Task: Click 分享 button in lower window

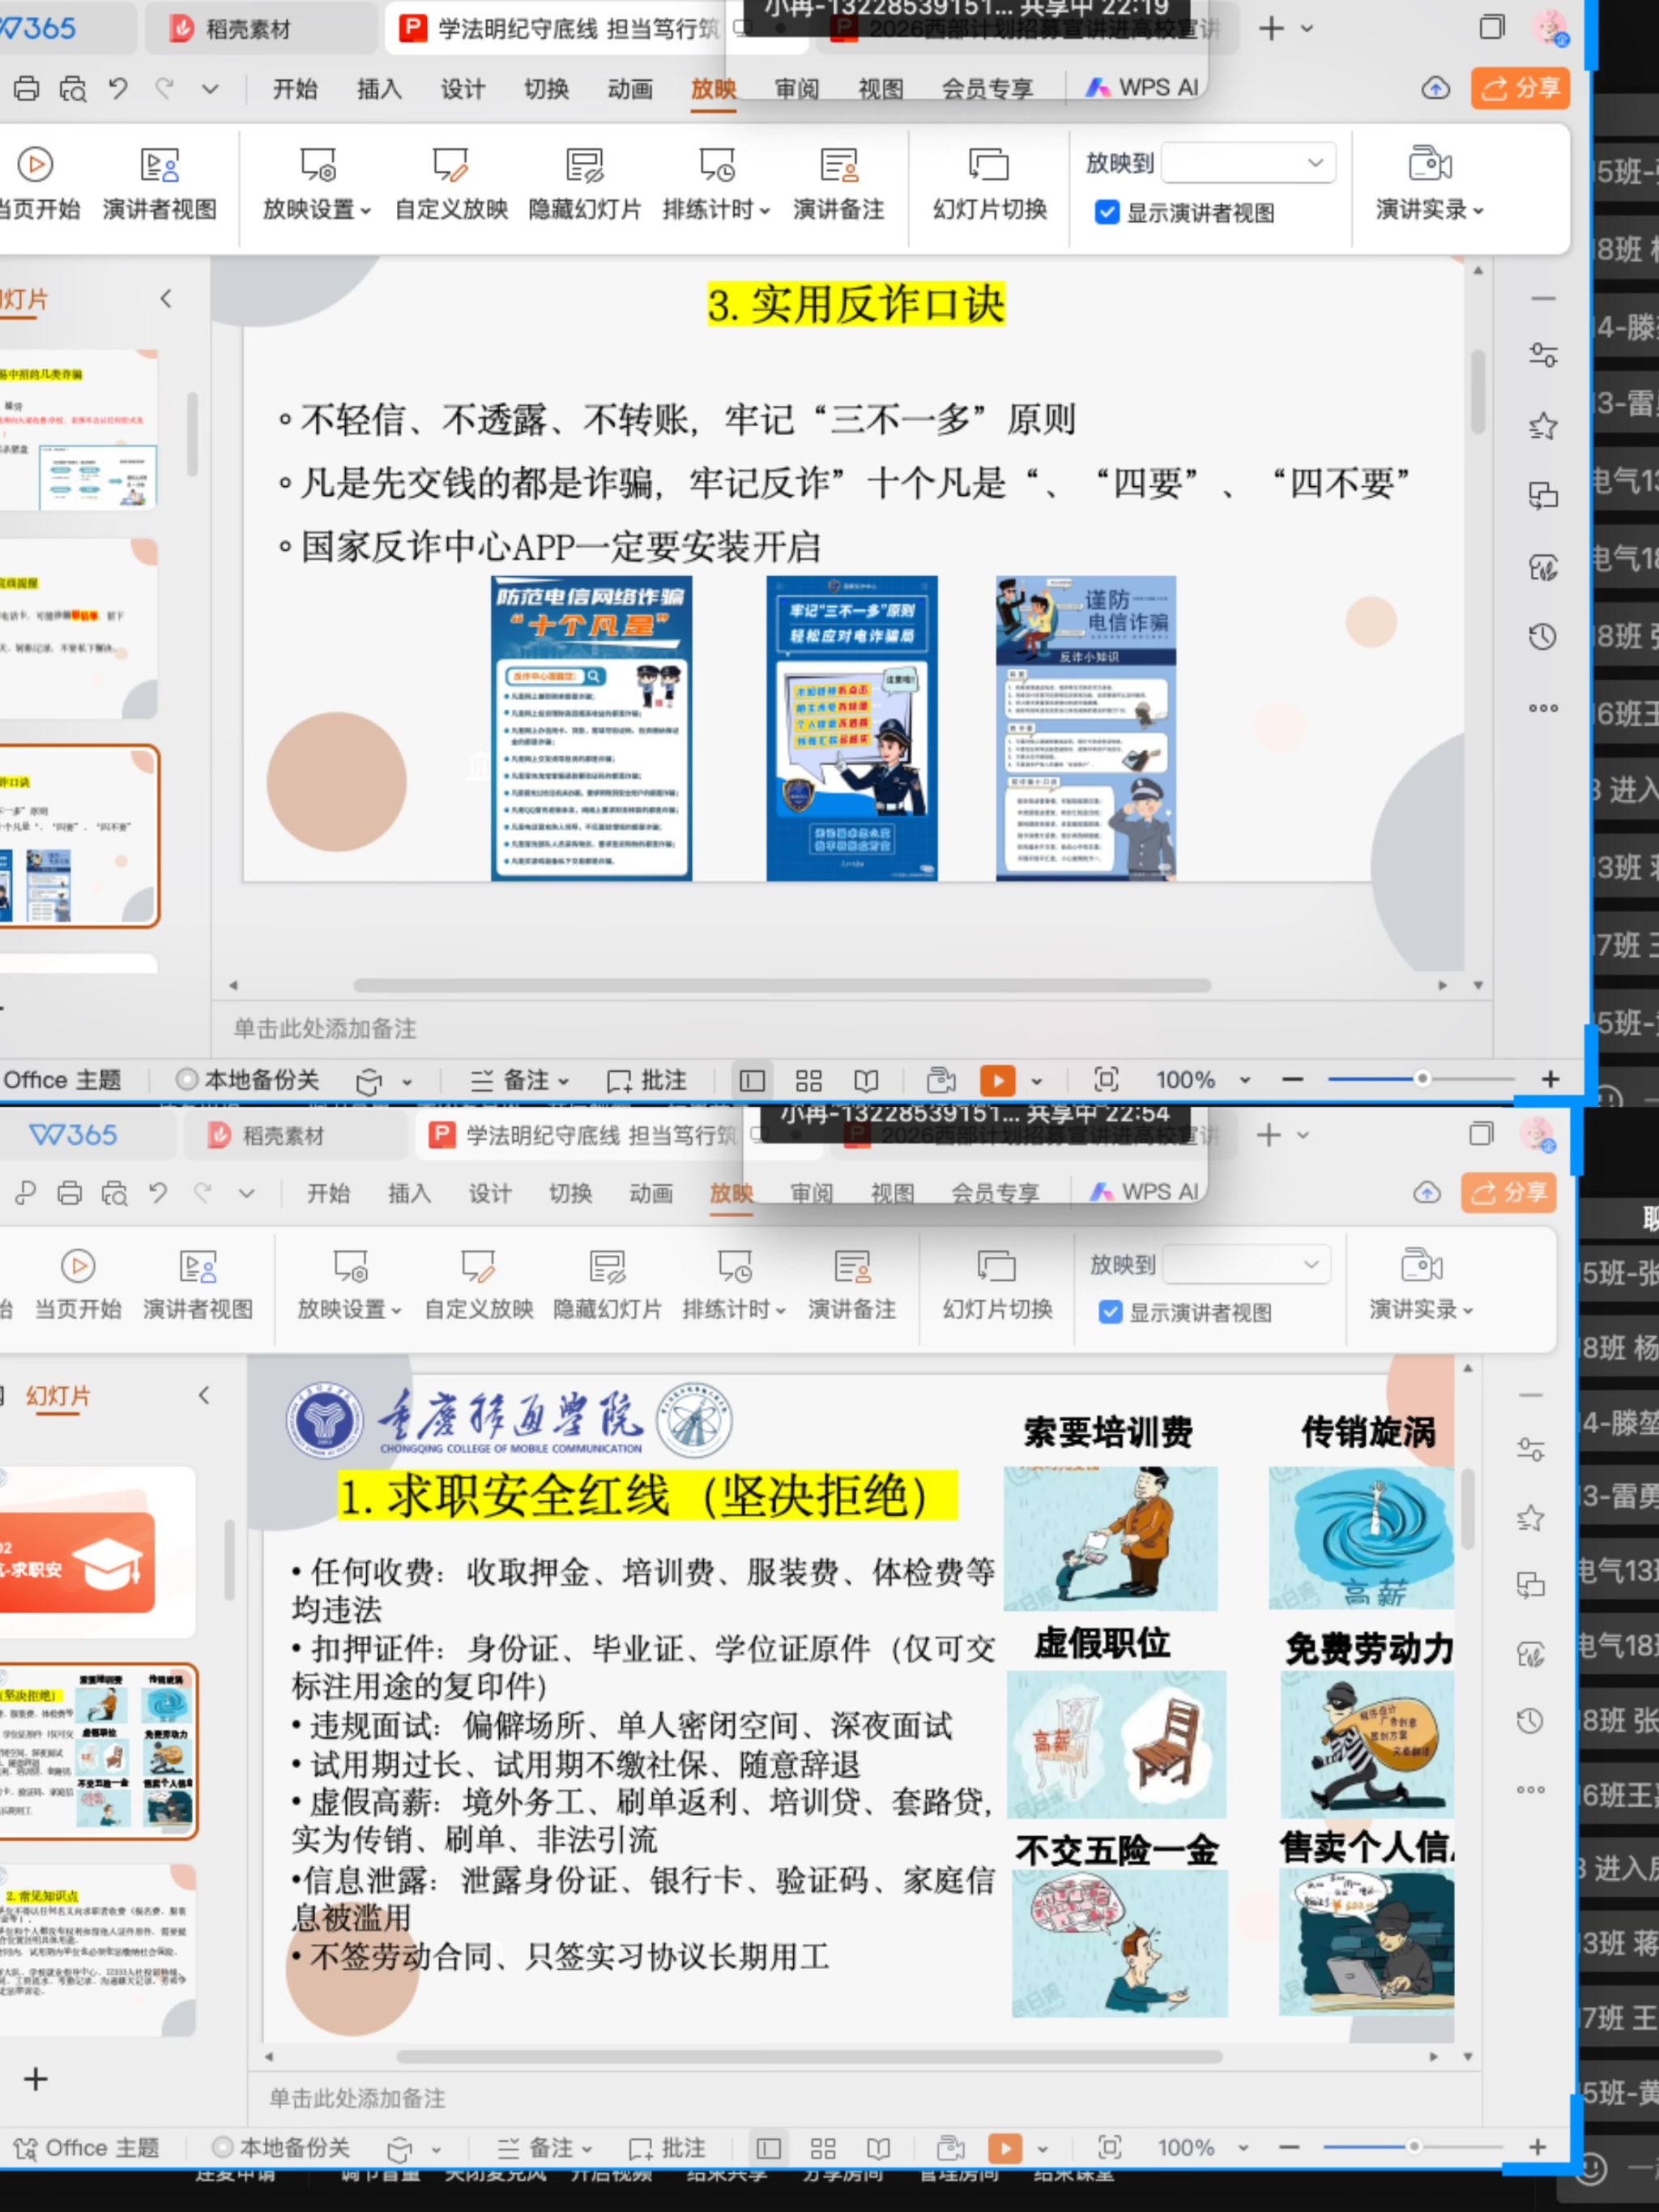Action: 1508,1192
